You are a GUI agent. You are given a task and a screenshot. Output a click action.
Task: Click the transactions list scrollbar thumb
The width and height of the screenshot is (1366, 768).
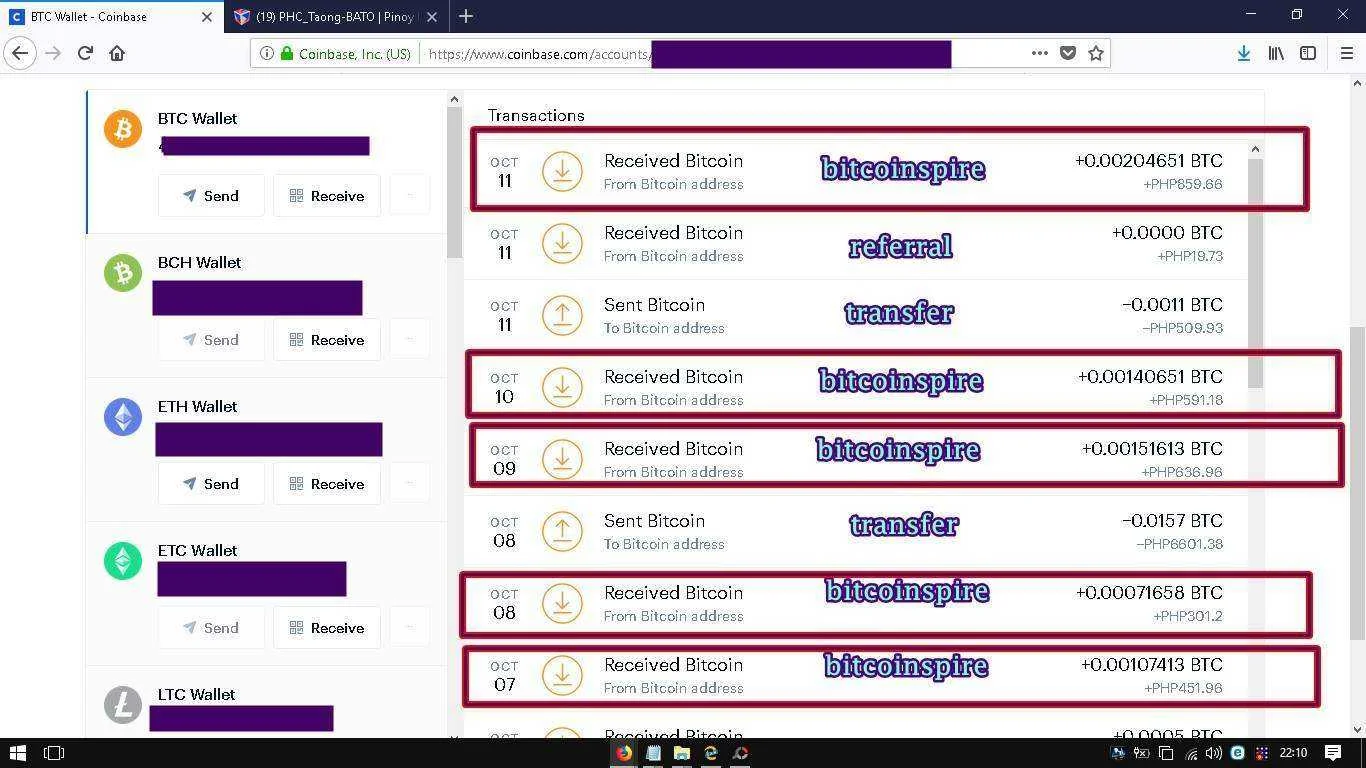1255,272
